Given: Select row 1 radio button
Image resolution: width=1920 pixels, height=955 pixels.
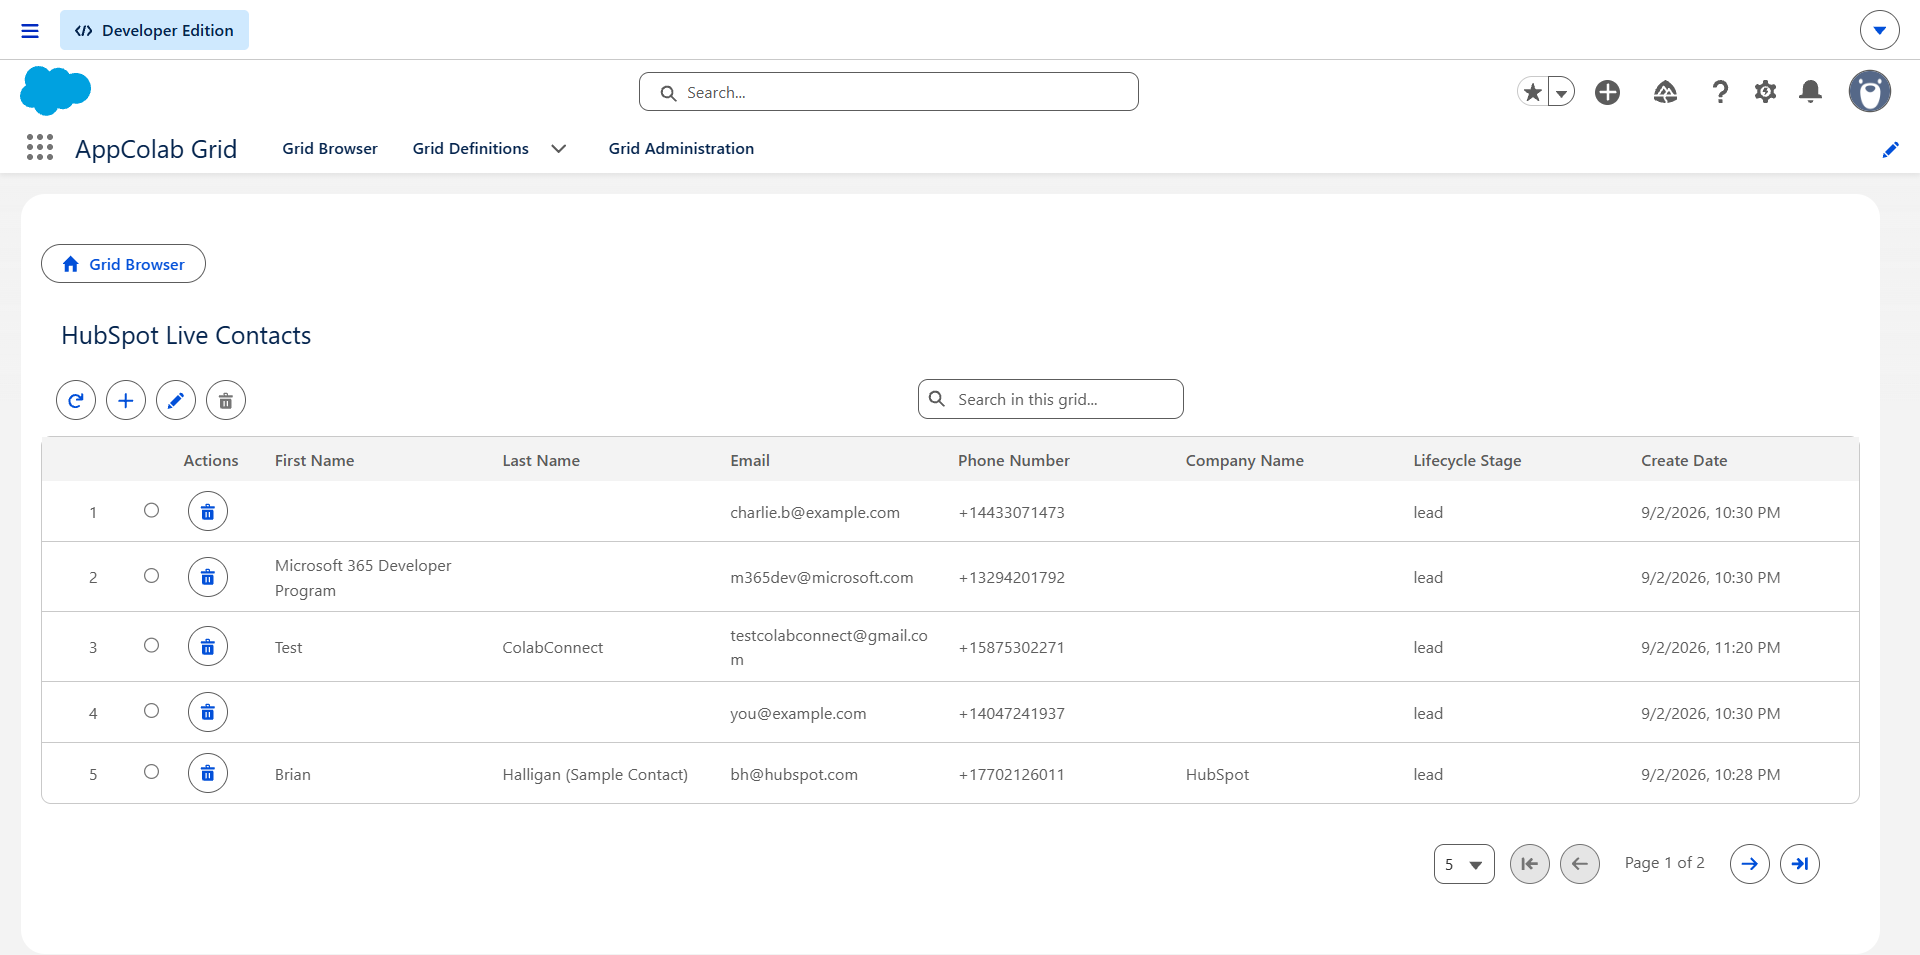Looking at the screenshot, I should [x=151, y=510].
